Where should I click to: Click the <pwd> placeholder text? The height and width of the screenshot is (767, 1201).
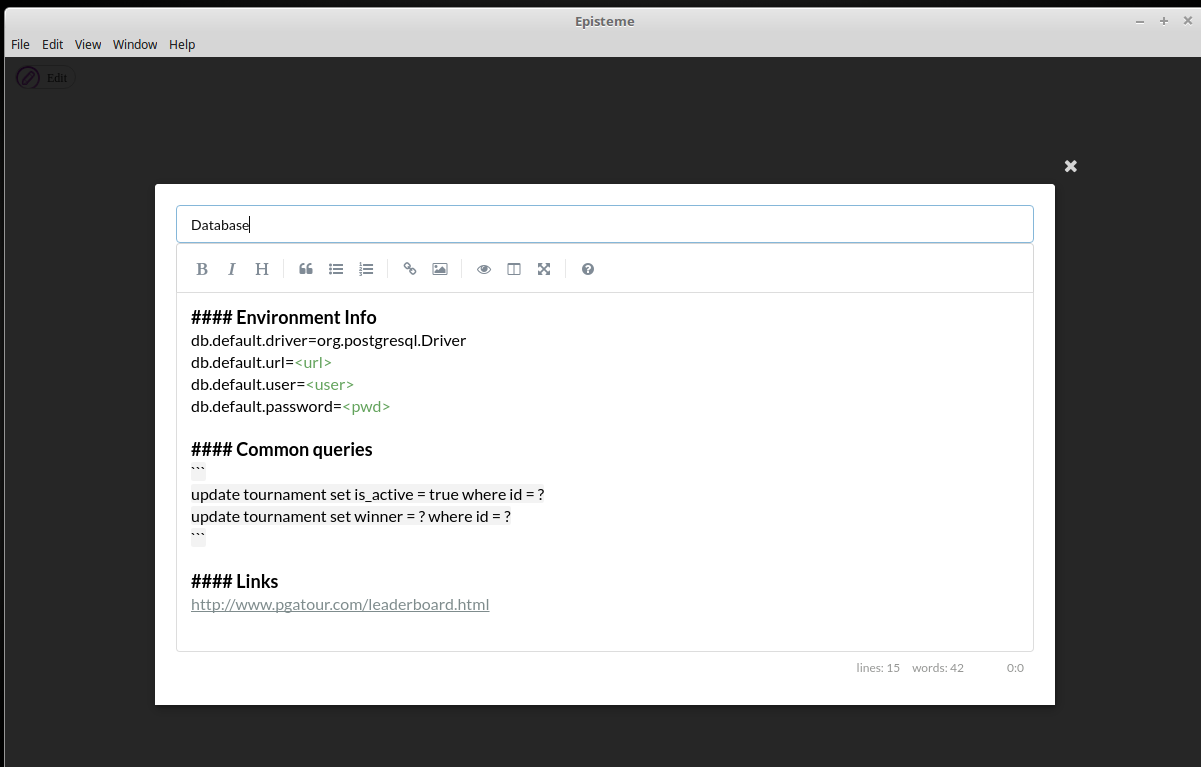[x=366, y=406]
